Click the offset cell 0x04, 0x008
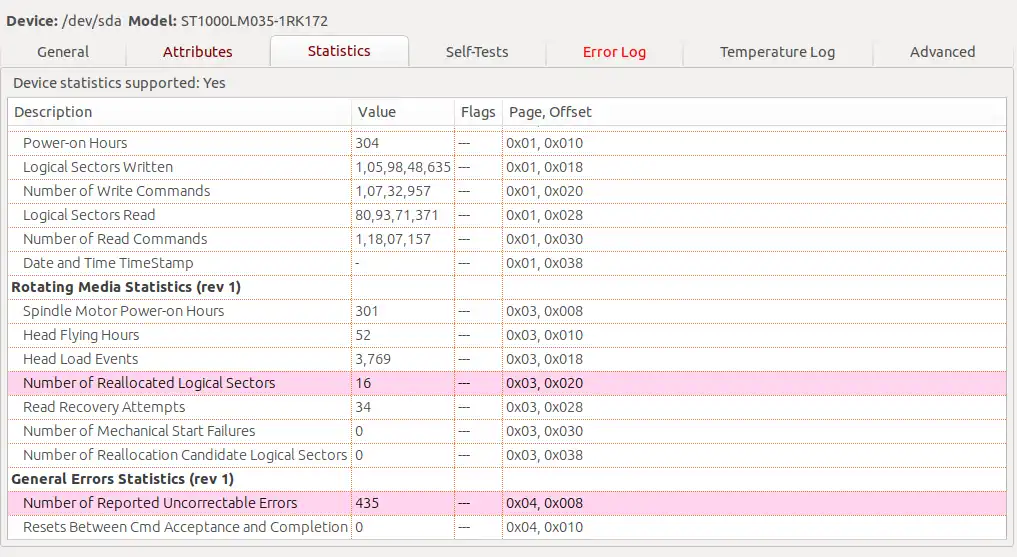Image resolution: width=1017 pixels, height=557 pixels. [x=544, y=503]
